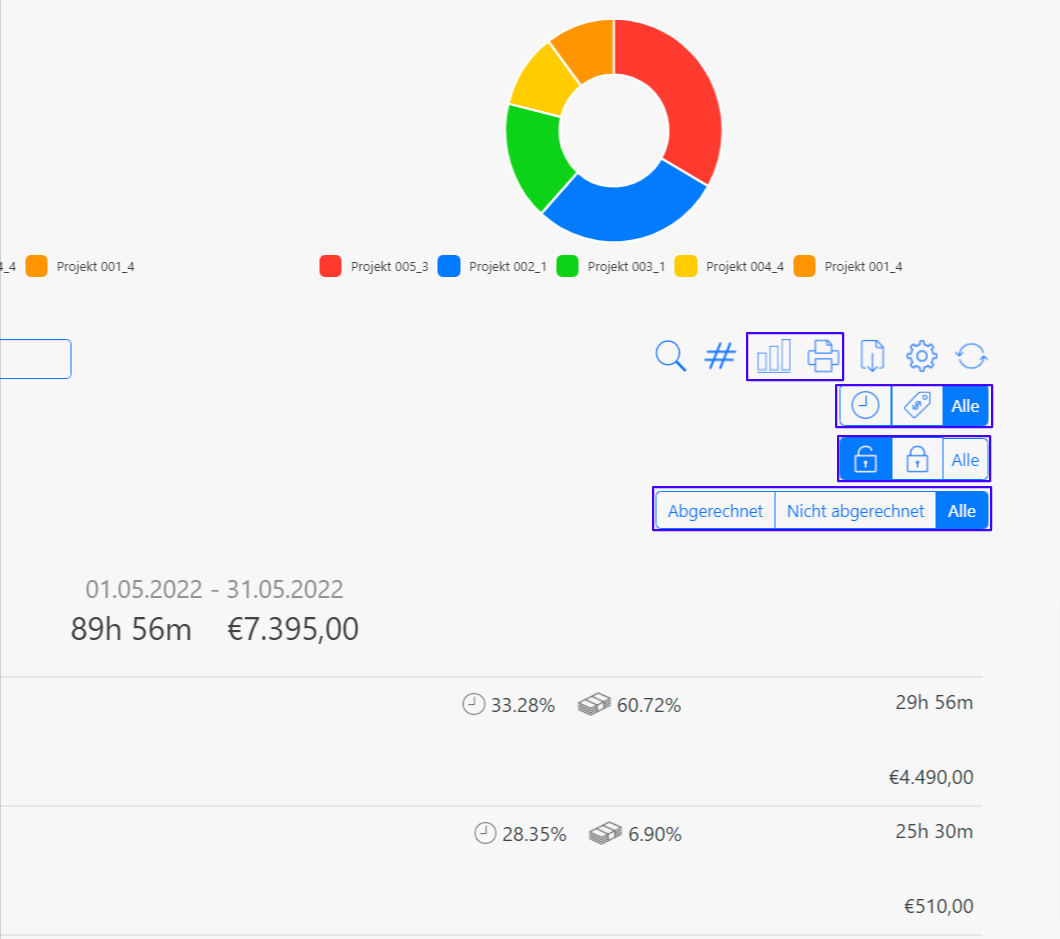
Task: Click the 6.90% money share value
Action: 654,834
